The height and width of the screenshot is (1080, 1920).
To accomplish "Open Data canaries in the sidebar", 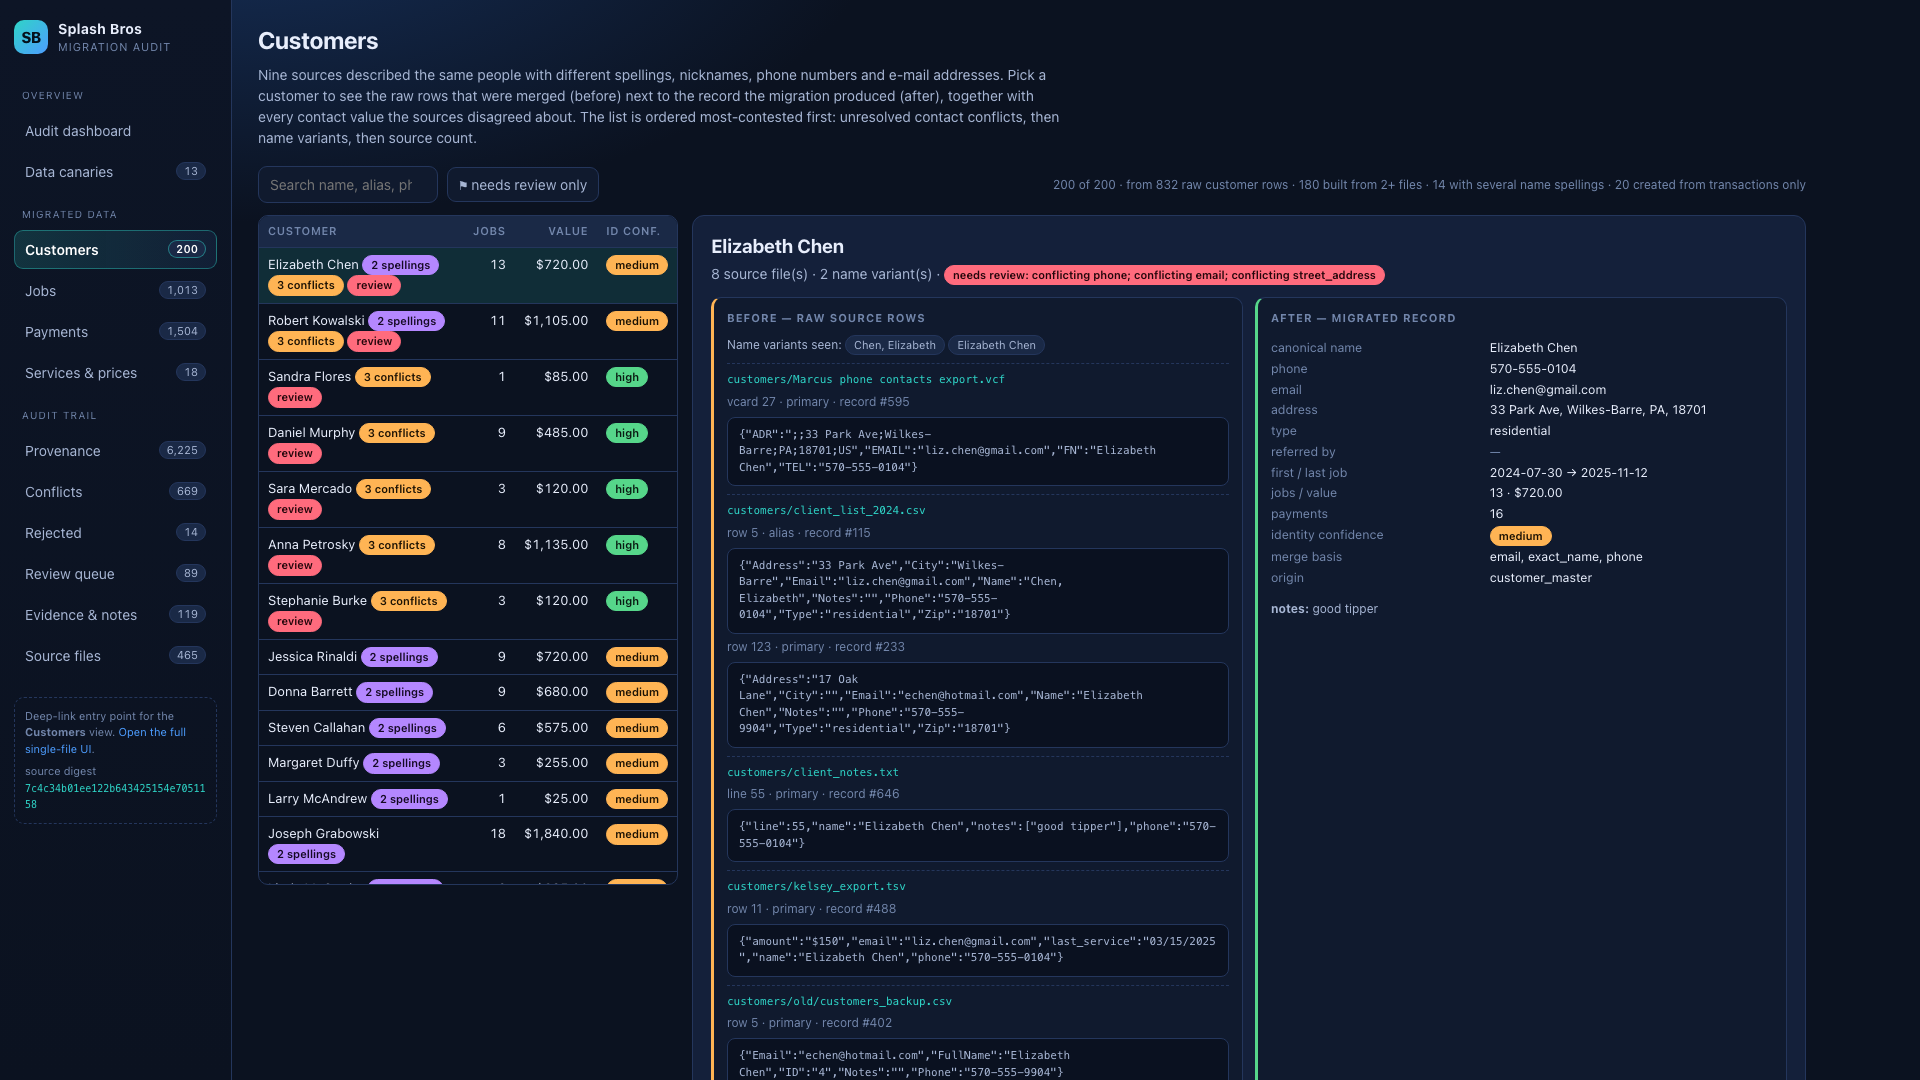I will (x=115, y=172).
